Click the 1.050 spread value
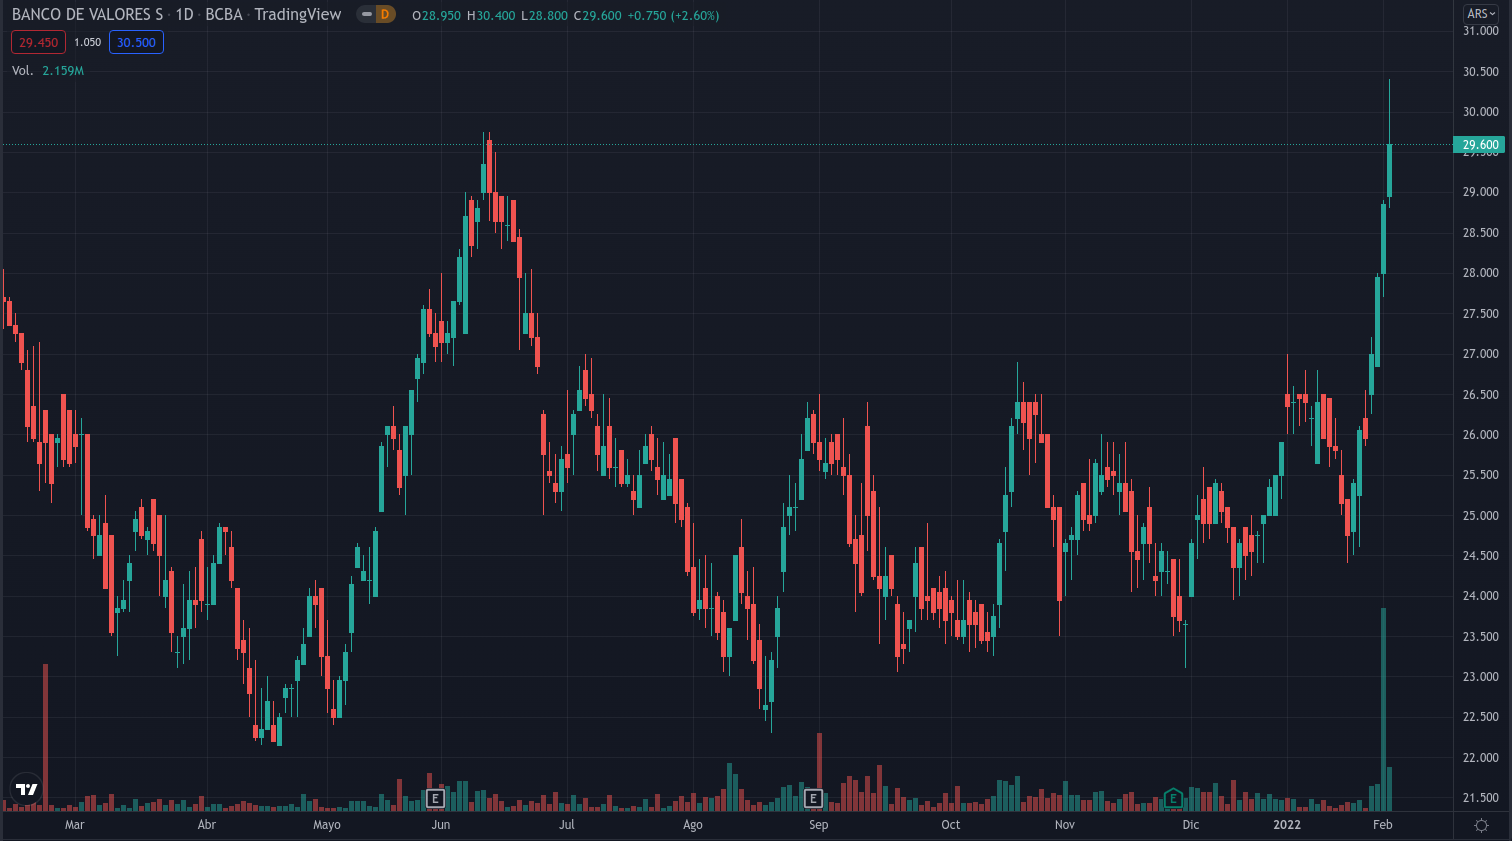1512x841 pixels. point(88,42)
